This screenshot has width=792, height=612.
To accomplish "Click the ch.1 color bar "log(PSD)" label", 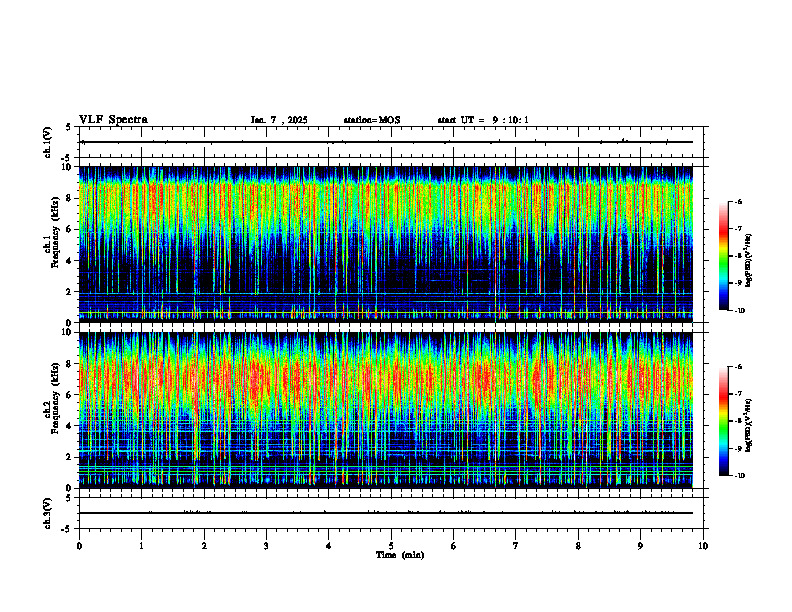I will pos(749,260).
